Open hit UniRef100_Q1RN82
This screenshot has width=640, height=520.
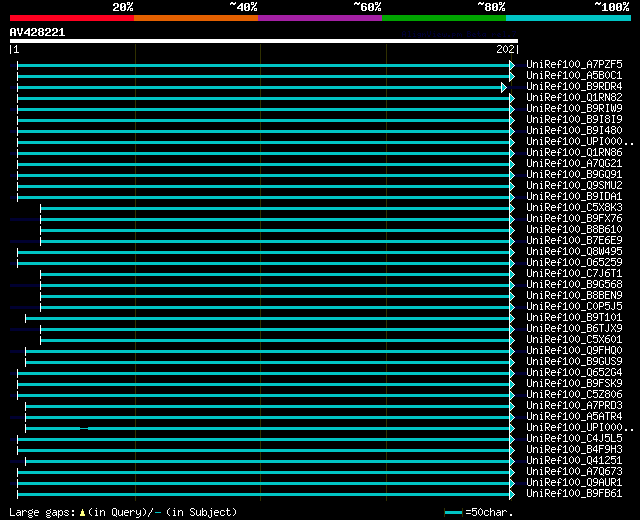[x=574, y=98]
